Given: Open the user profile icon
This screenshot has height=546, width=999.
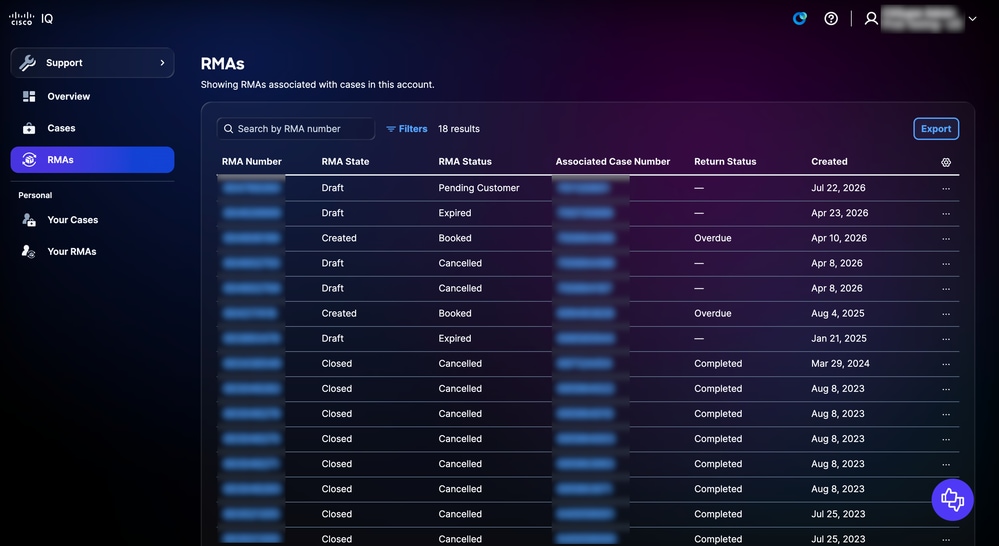Looking at the screenshot, I should [x=871, y=18].
